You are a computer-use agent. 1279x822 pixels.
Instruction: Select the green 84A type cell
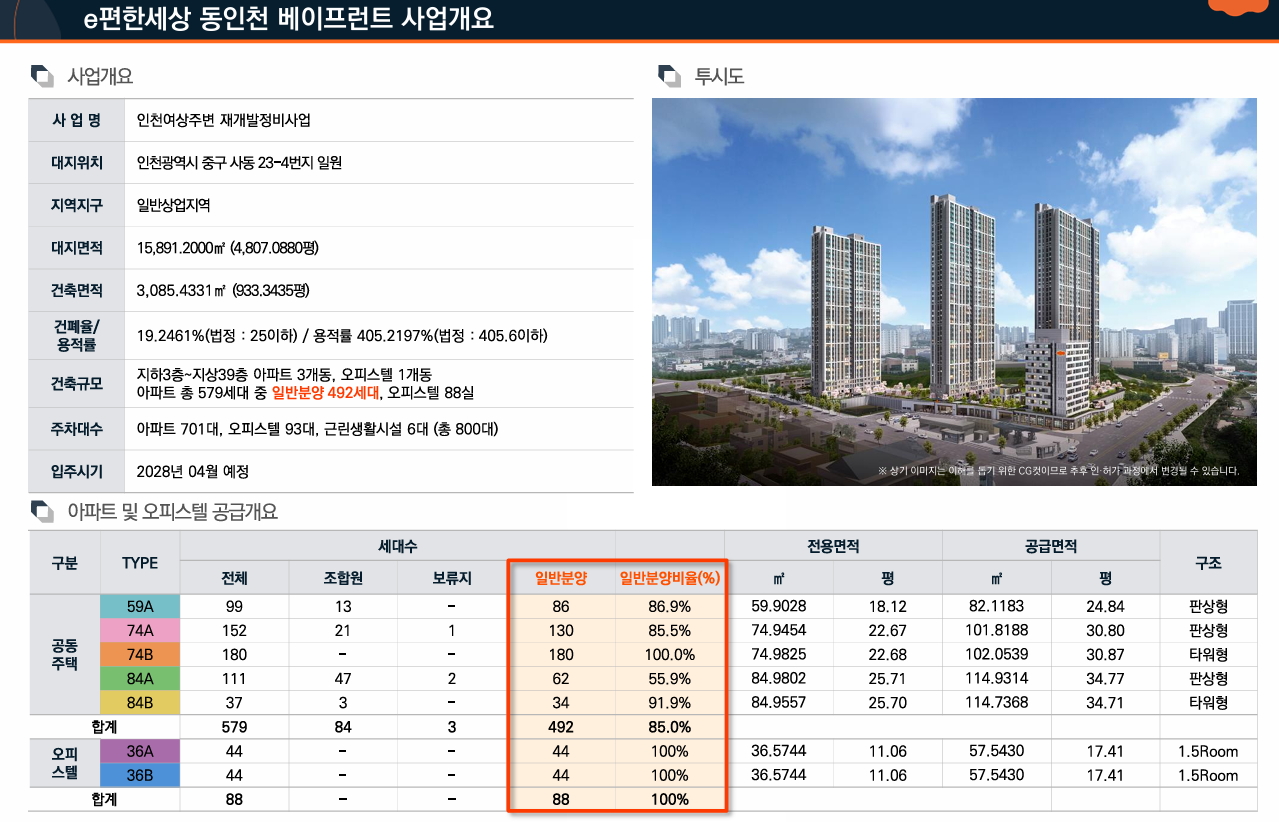140,679
